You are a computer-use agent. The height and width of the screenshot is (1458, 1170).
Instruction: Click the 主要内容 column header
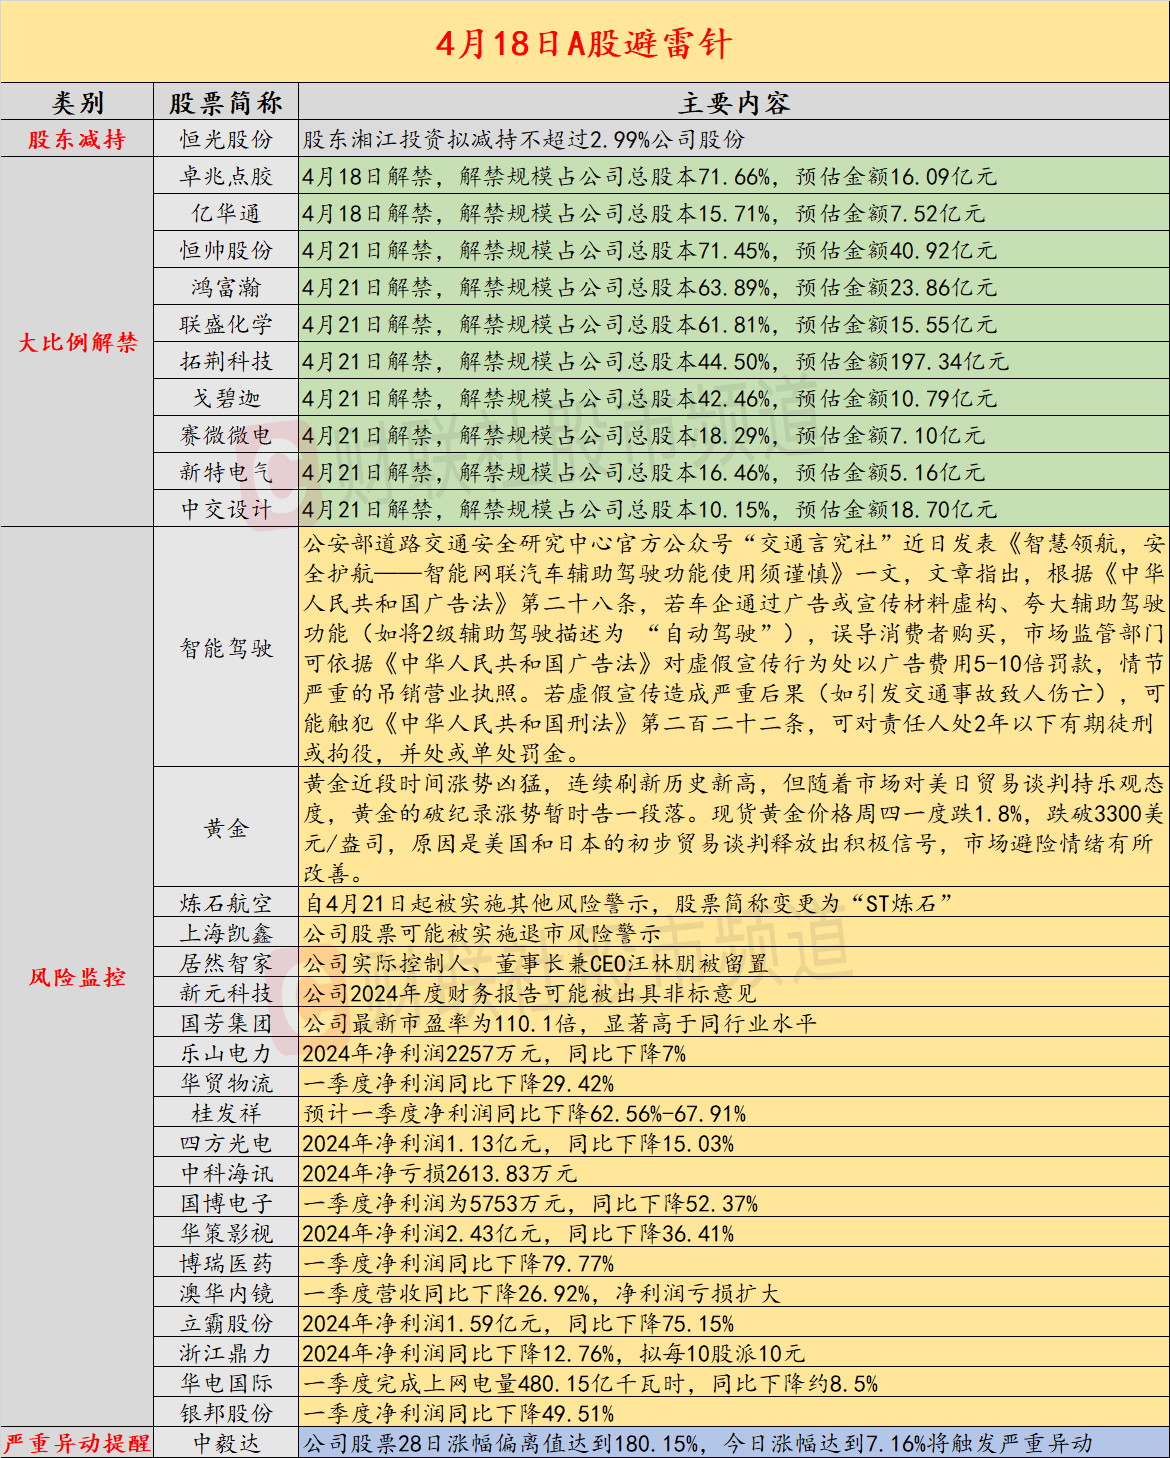pyautogui.click(x=733, y=103)
